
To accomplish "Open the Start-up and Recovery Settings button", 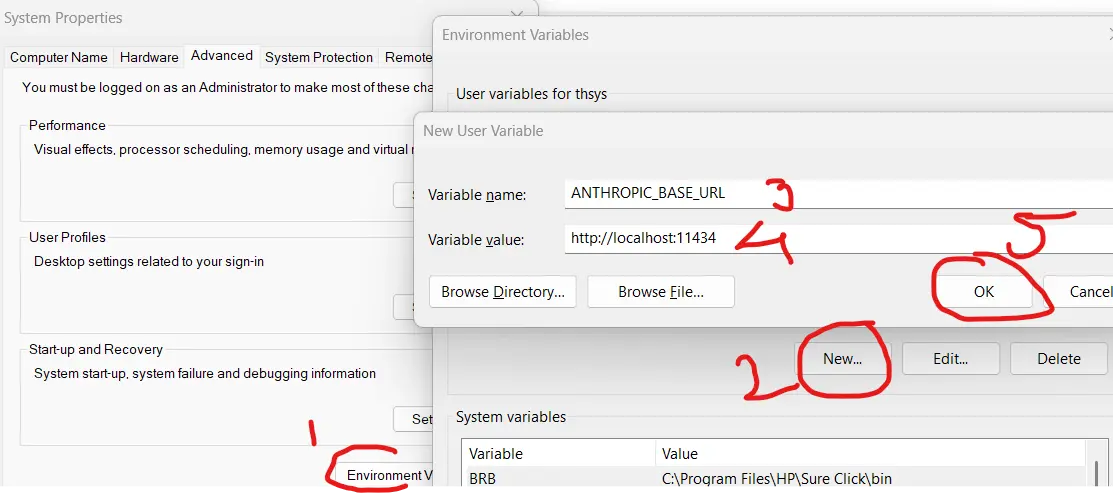I will 420,418.
